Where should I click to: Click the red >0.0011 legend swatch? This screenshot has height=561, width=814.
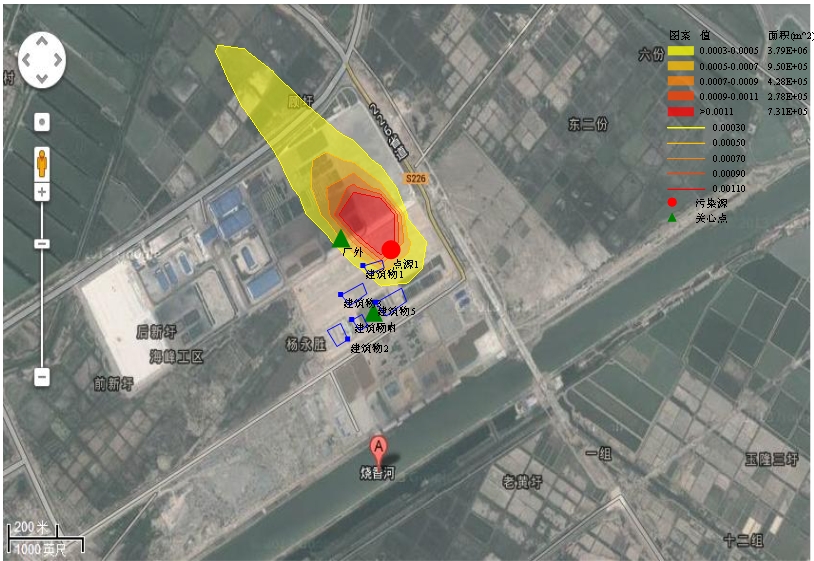coord(681,111)
